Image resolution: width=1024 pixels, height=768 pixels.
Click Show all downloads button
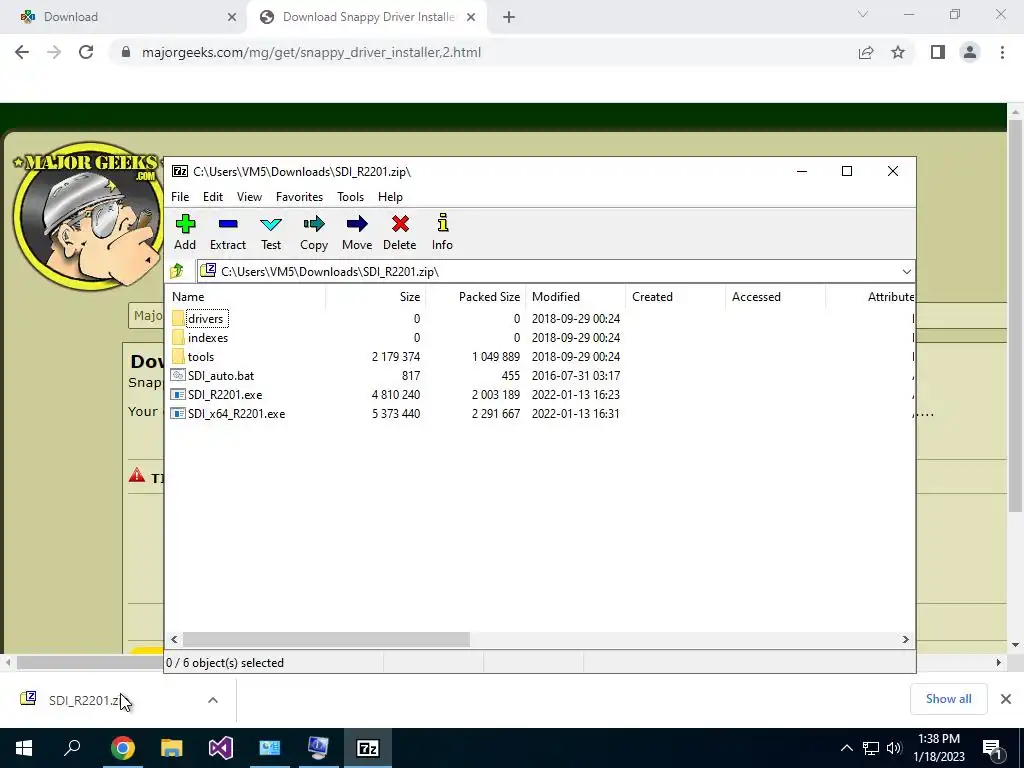point(948,699)
